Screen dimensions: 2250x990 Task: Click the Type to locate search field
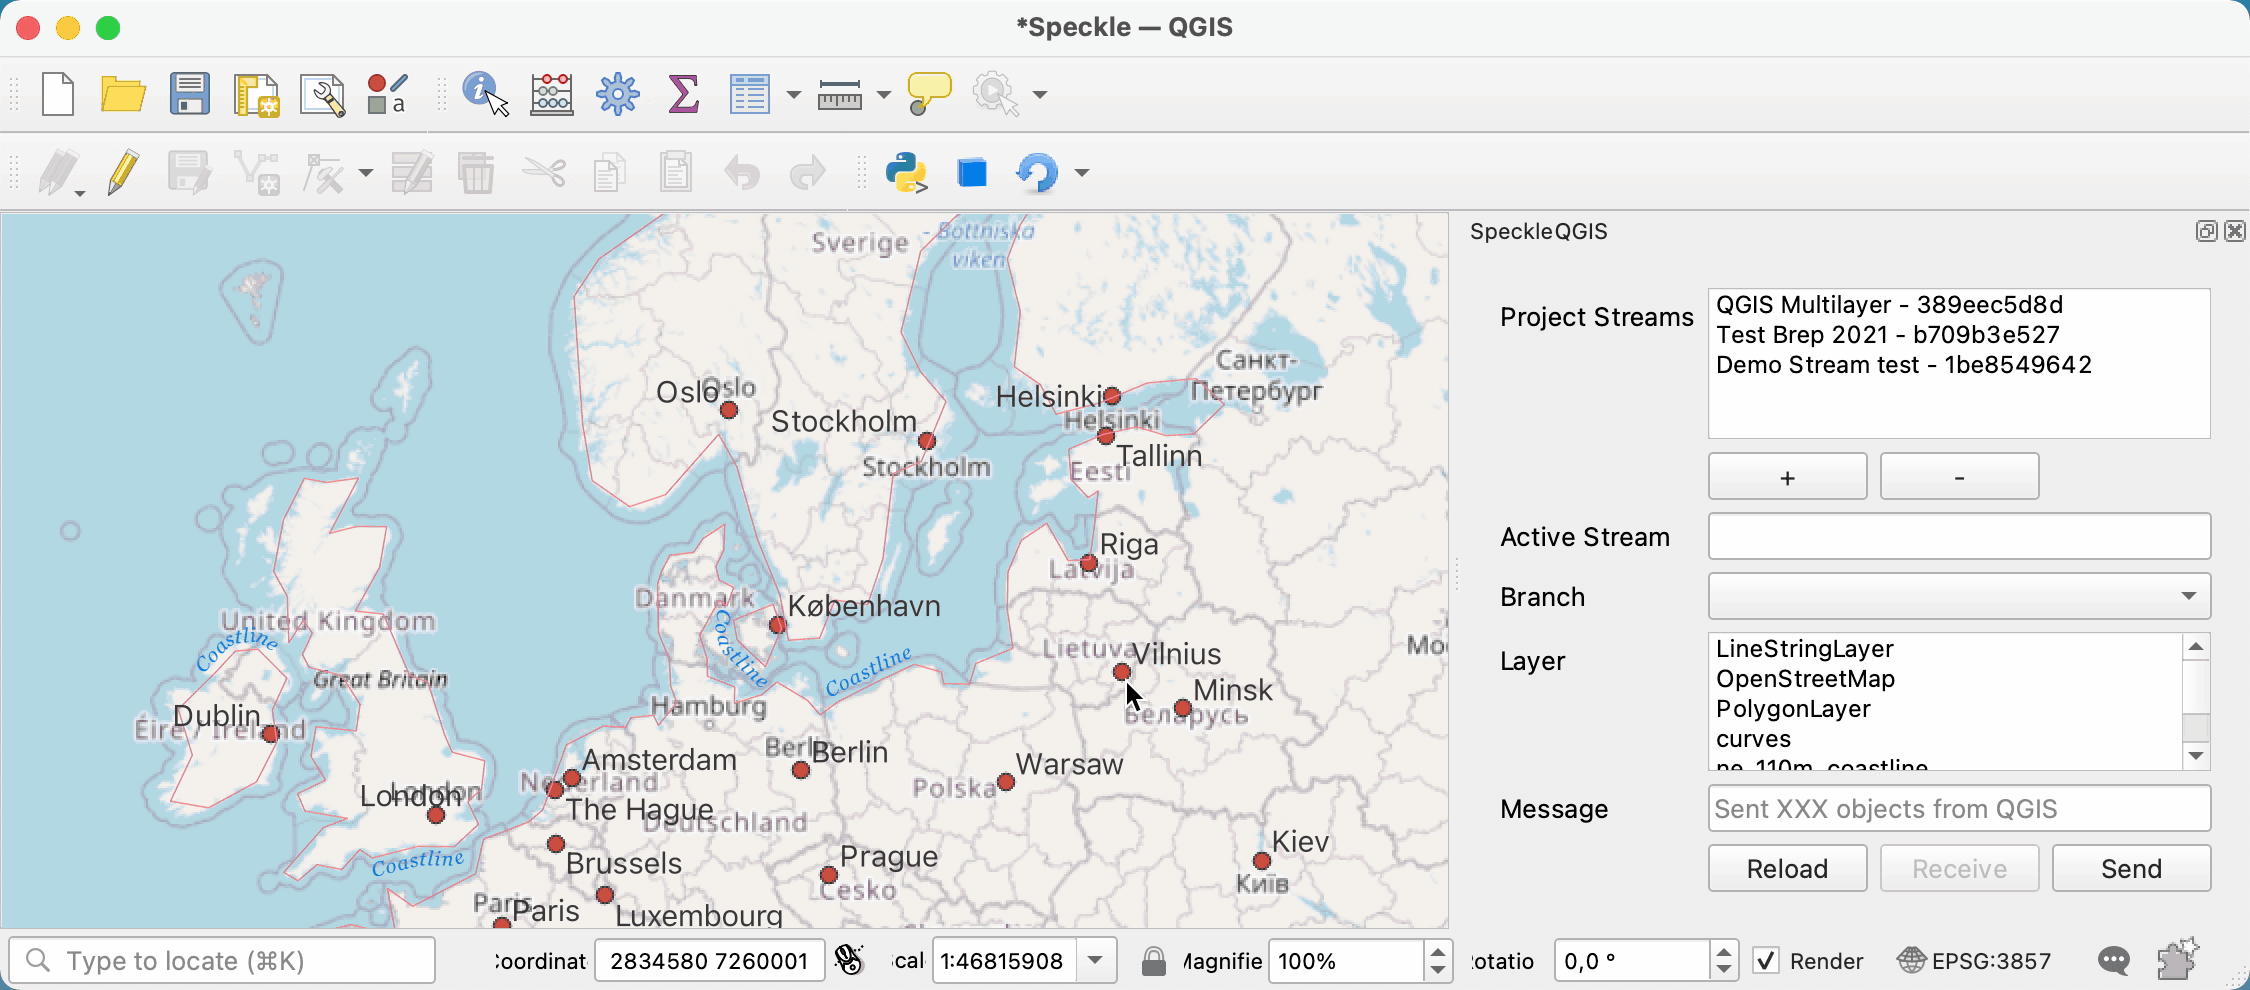pyautogui.click(x=222, y=961)
